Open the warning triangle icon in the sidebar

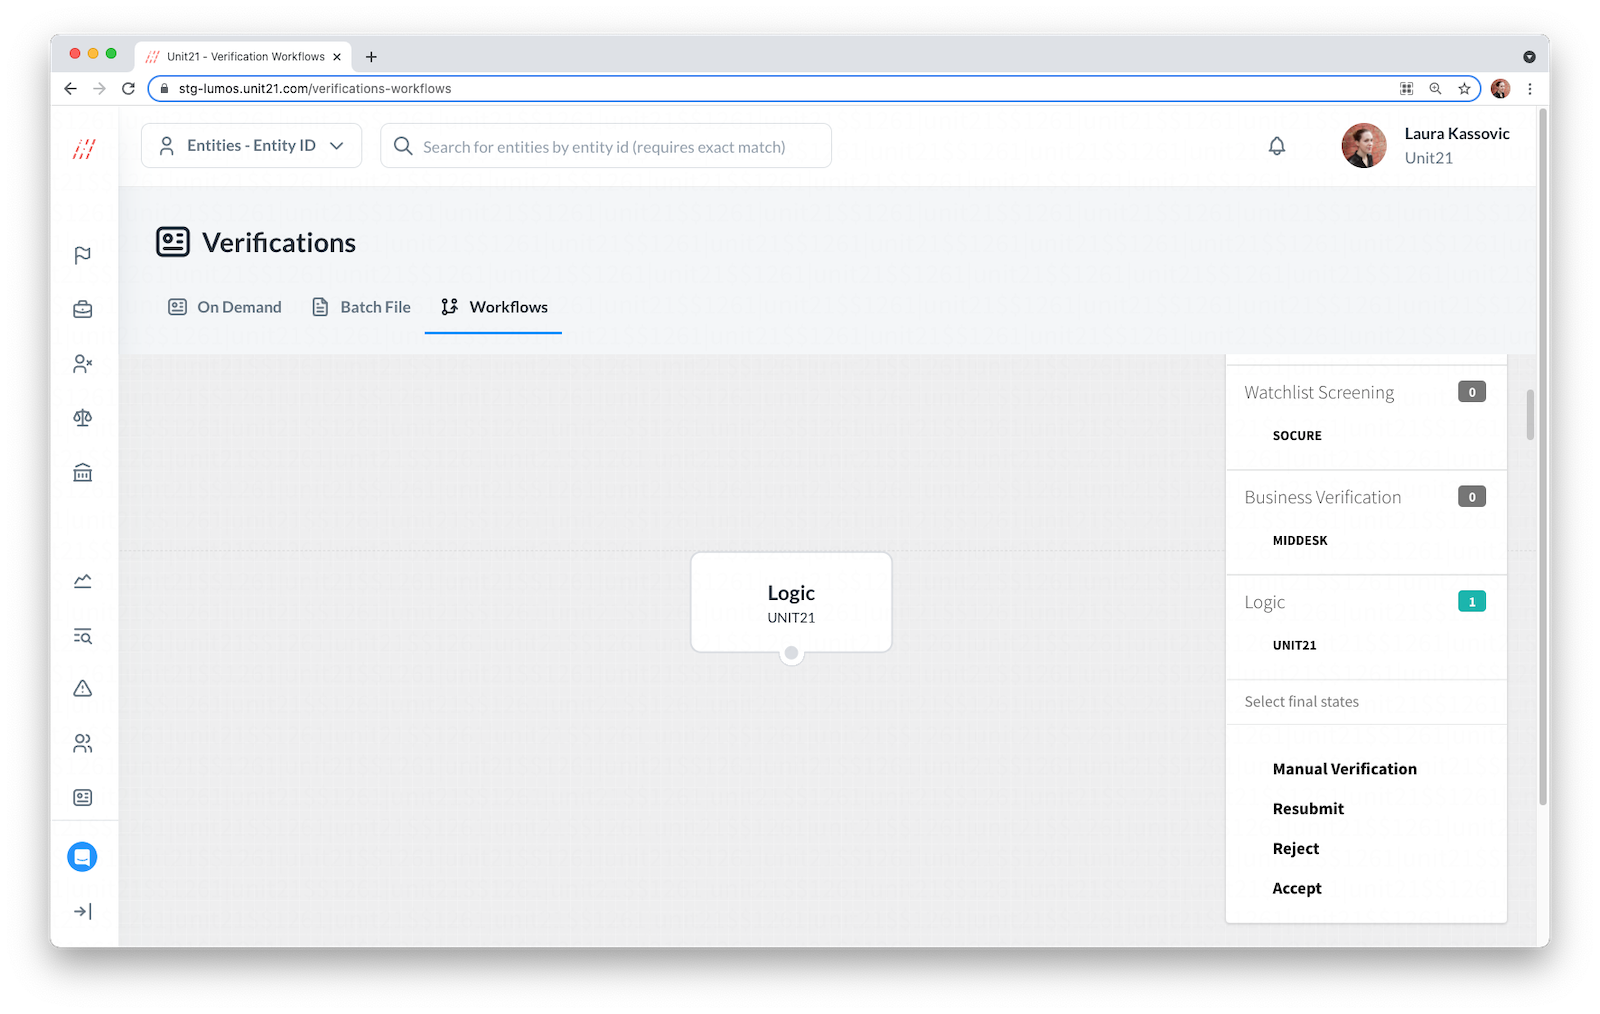point(83,689)
